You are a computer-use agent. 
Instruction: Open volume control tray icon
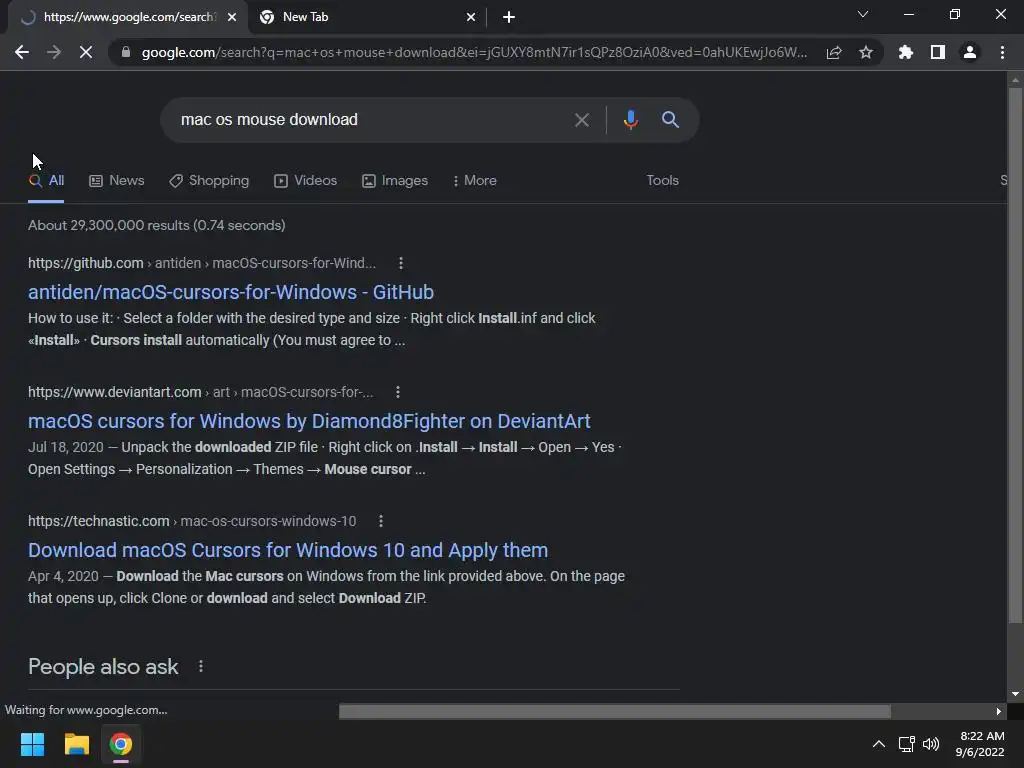(931, 744)
